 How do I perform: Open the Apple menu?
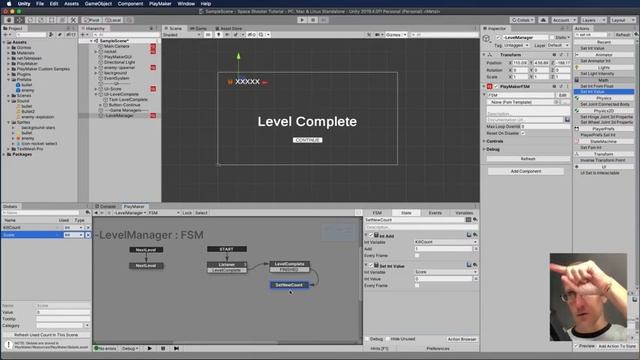click(9, 4)
